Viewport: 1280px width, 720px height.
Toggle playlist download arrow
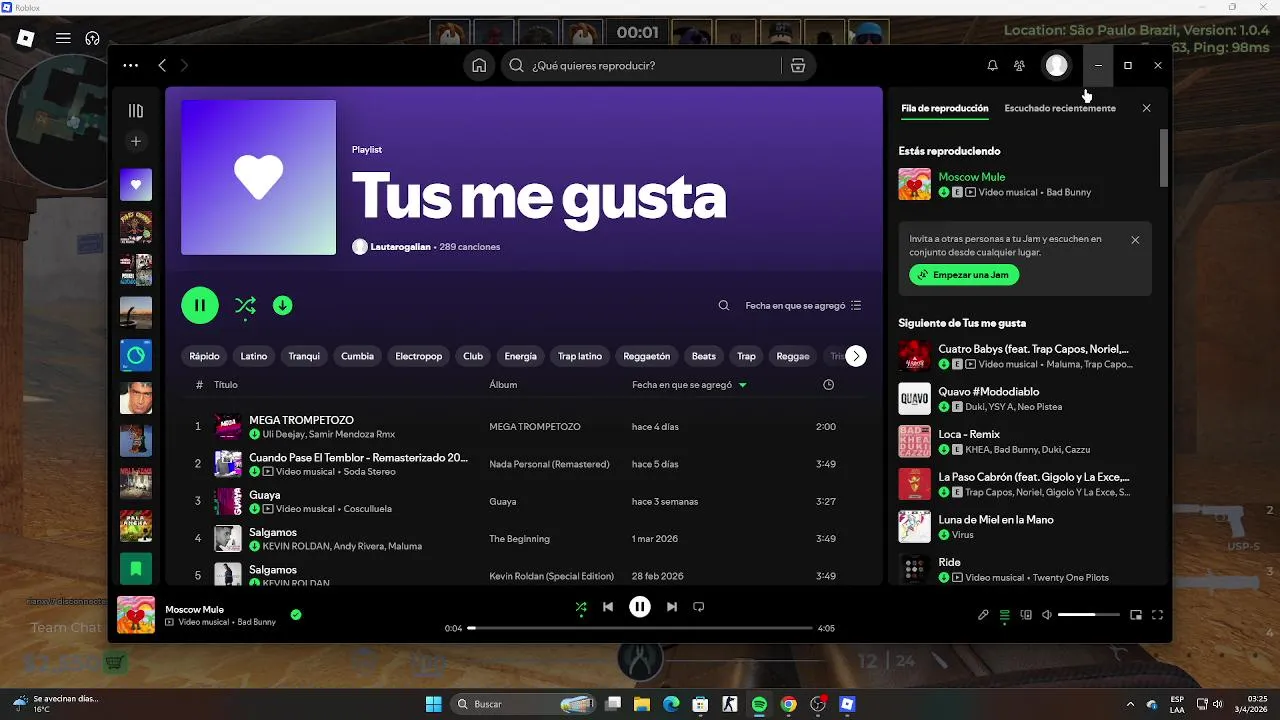tap(283, 305)
